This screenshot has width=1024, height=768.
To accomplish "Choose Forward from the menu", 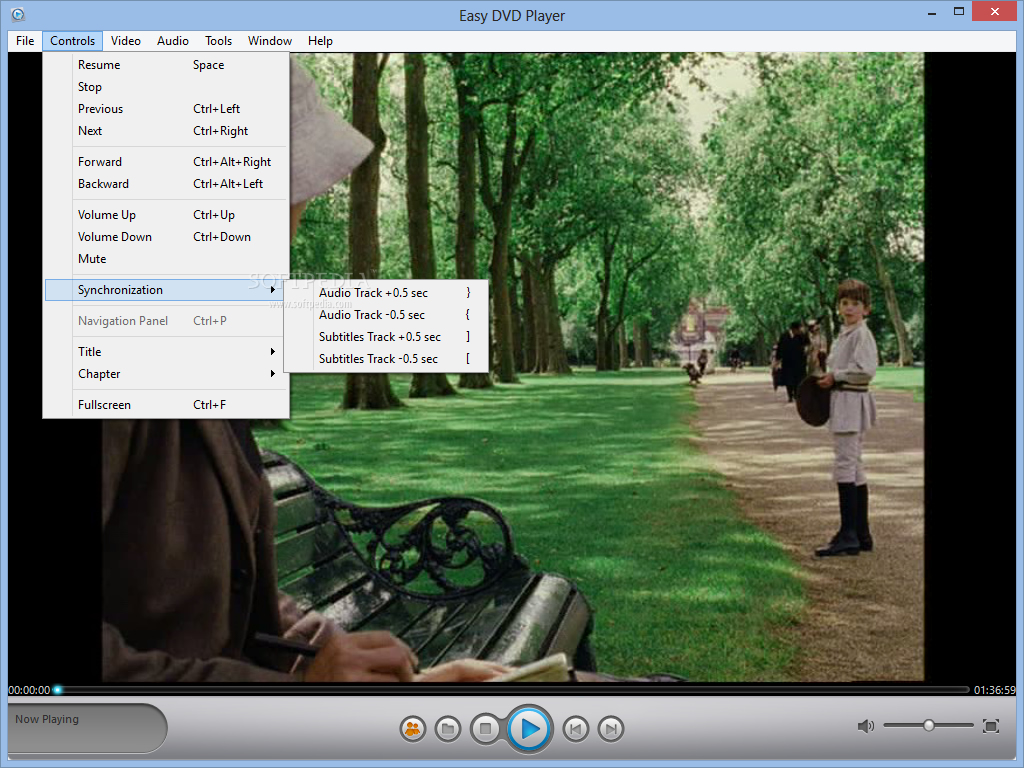I will (x=167, y=162).
